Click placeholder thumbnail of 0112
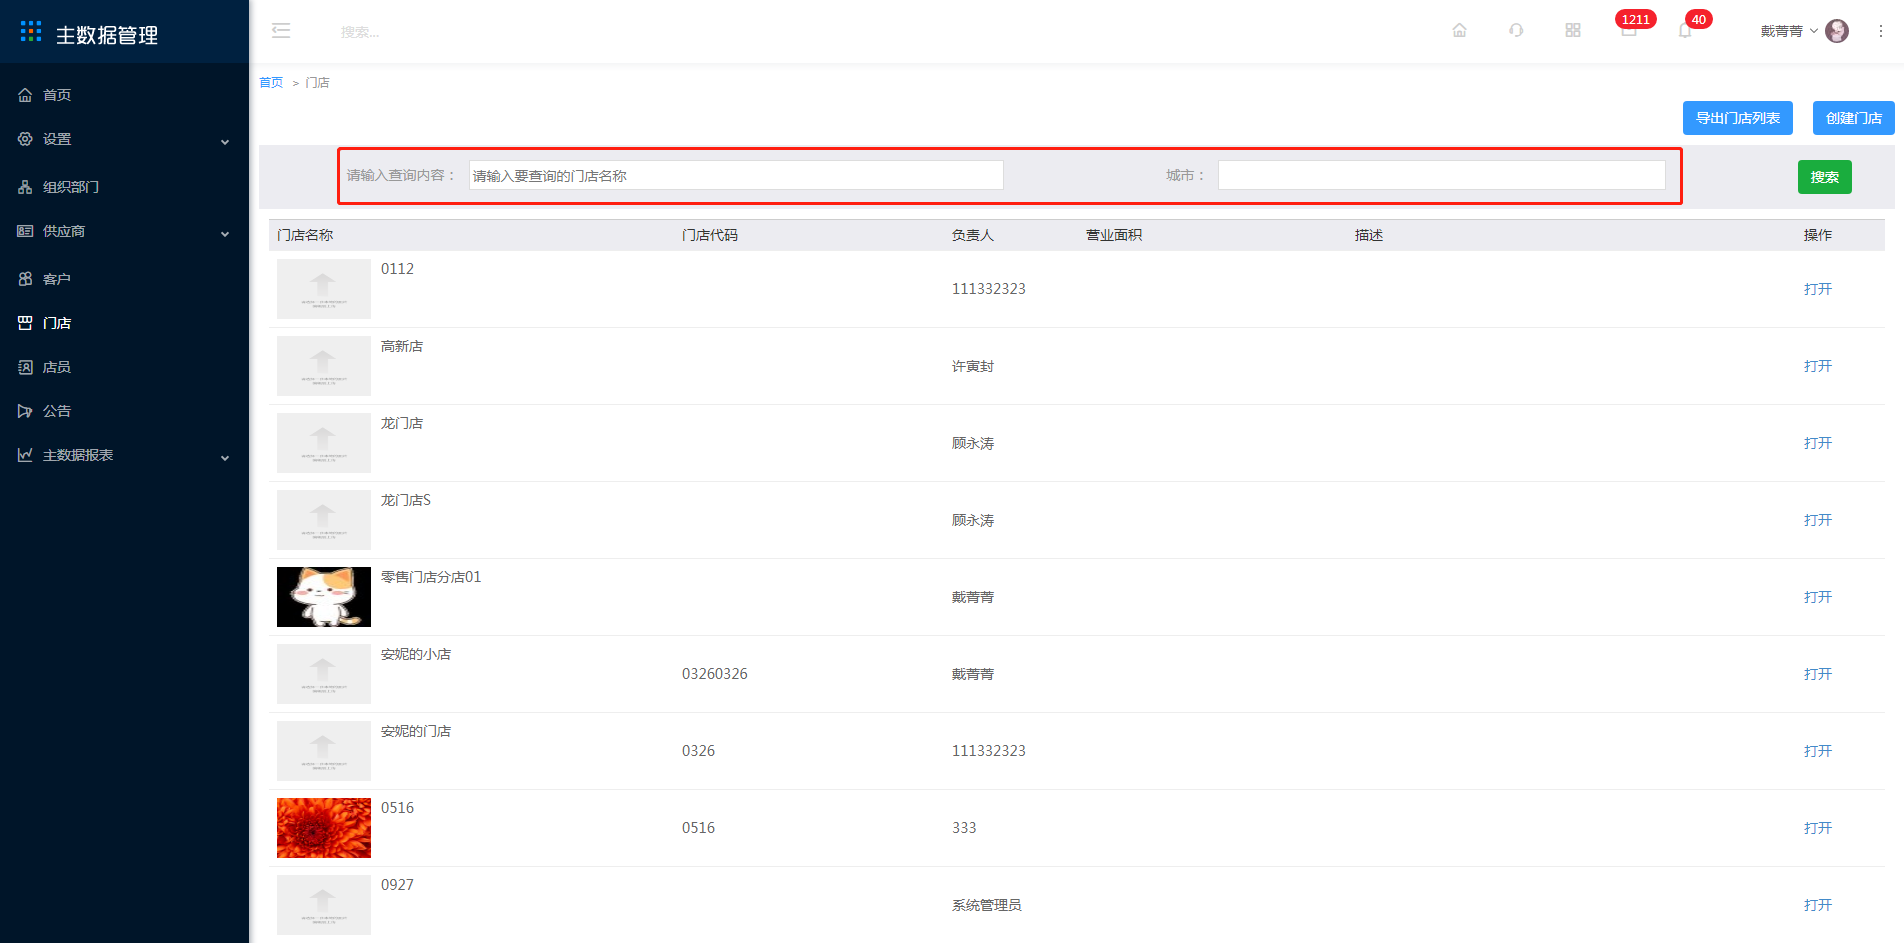This screenshot has height=943, width=1904. click(x=324, y=289)
